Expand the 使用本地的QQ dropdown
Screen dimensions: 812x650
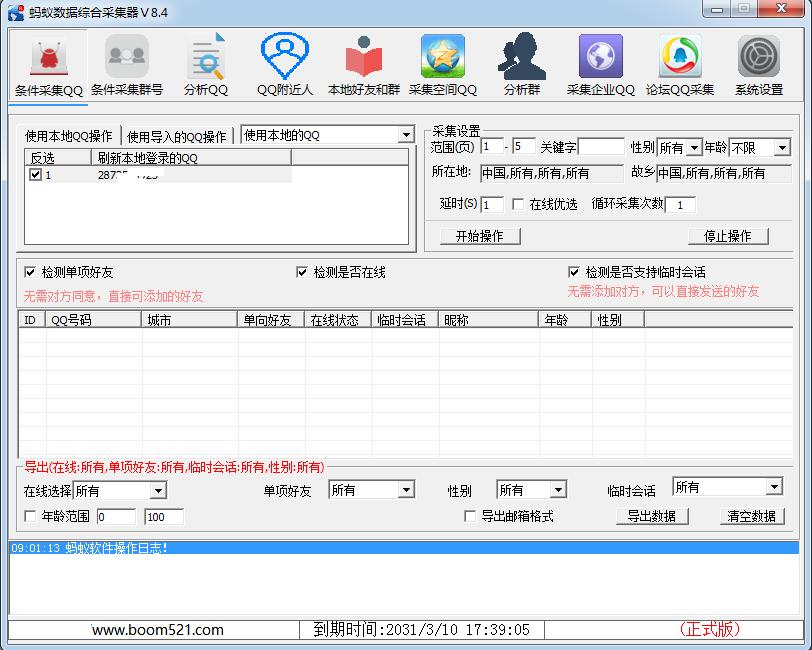pos(407,135)
